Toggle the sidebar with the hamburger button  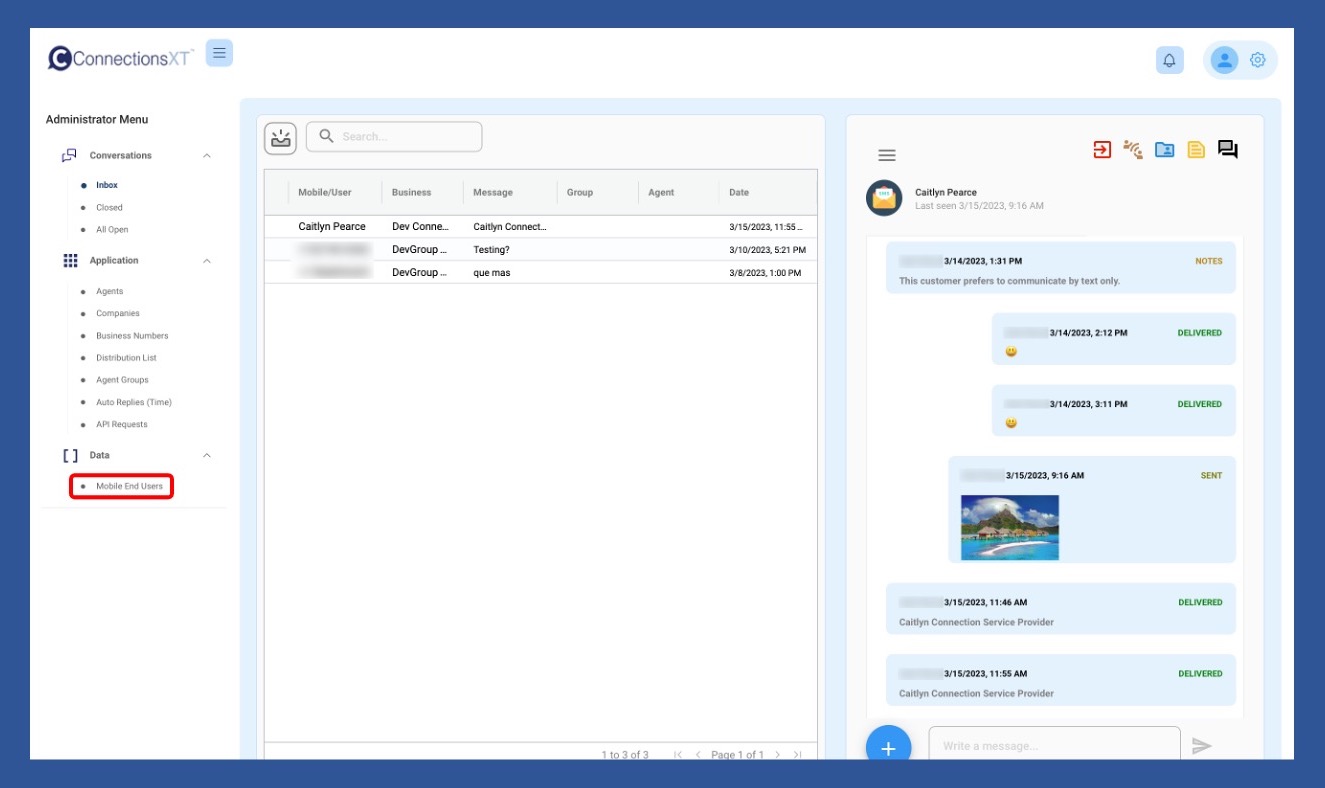pos(219,53)
